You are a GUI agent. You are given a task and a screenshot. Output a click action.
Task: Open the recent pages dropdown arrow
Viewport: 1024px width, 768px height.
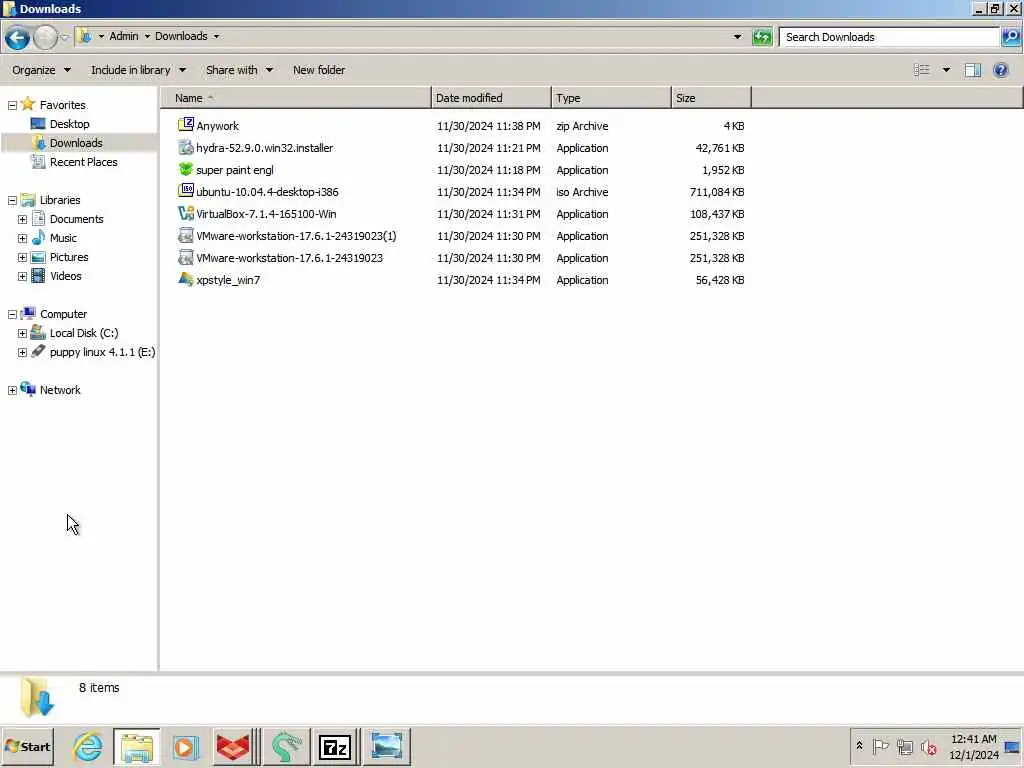[x=63, y=37]
